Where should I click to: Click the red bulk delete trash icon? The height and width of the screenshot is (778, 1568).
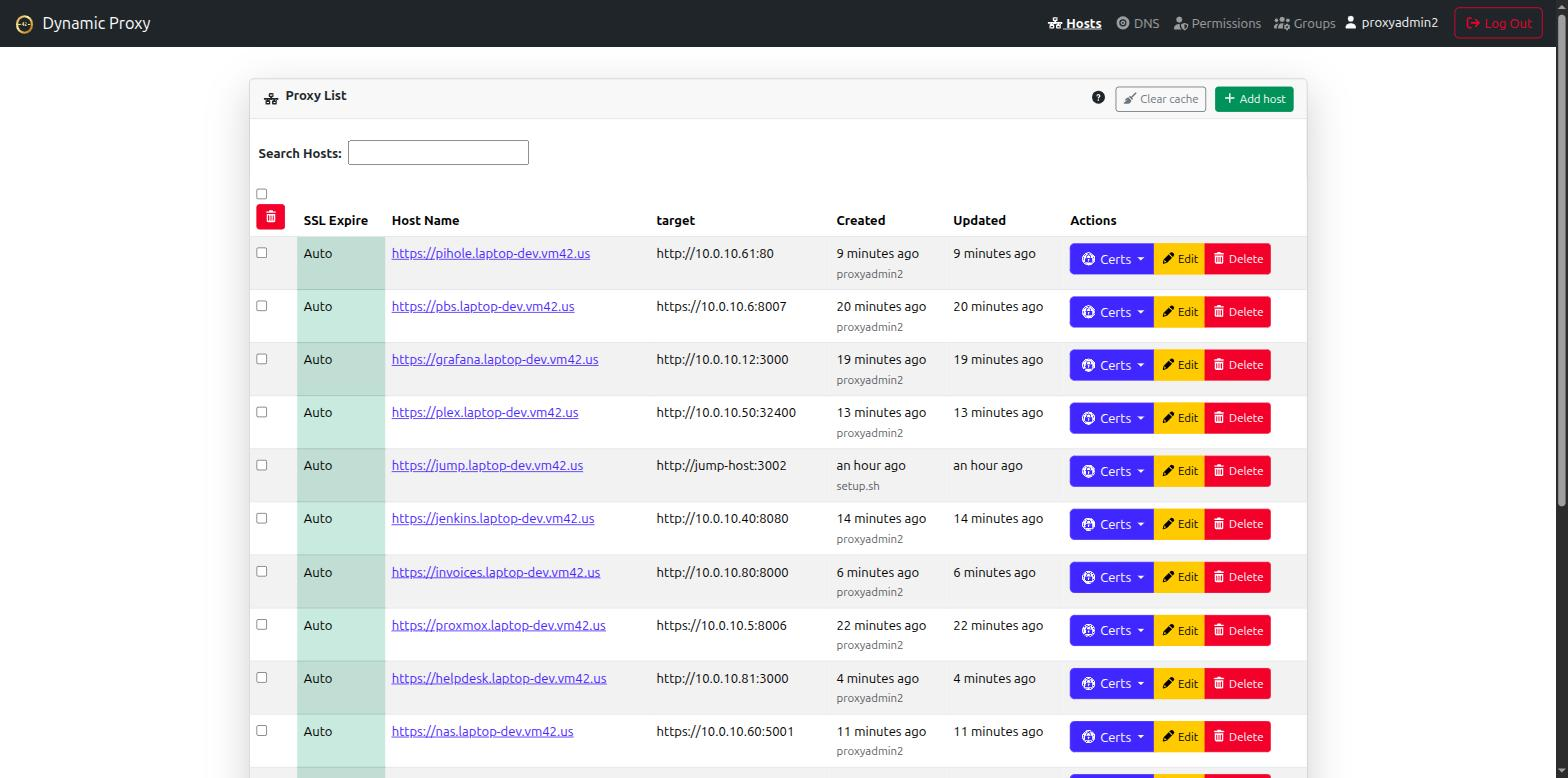coord(270,217)
